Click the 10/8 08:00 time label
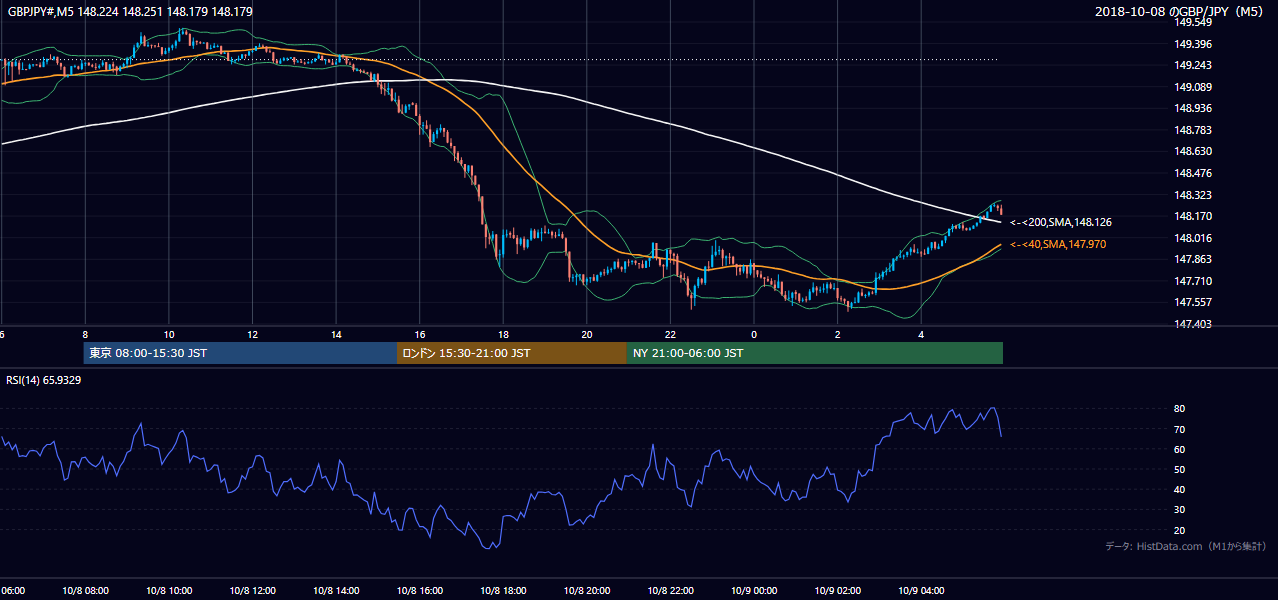The width and height of the screenshot is (1278, 600). (x=85, y=591)
